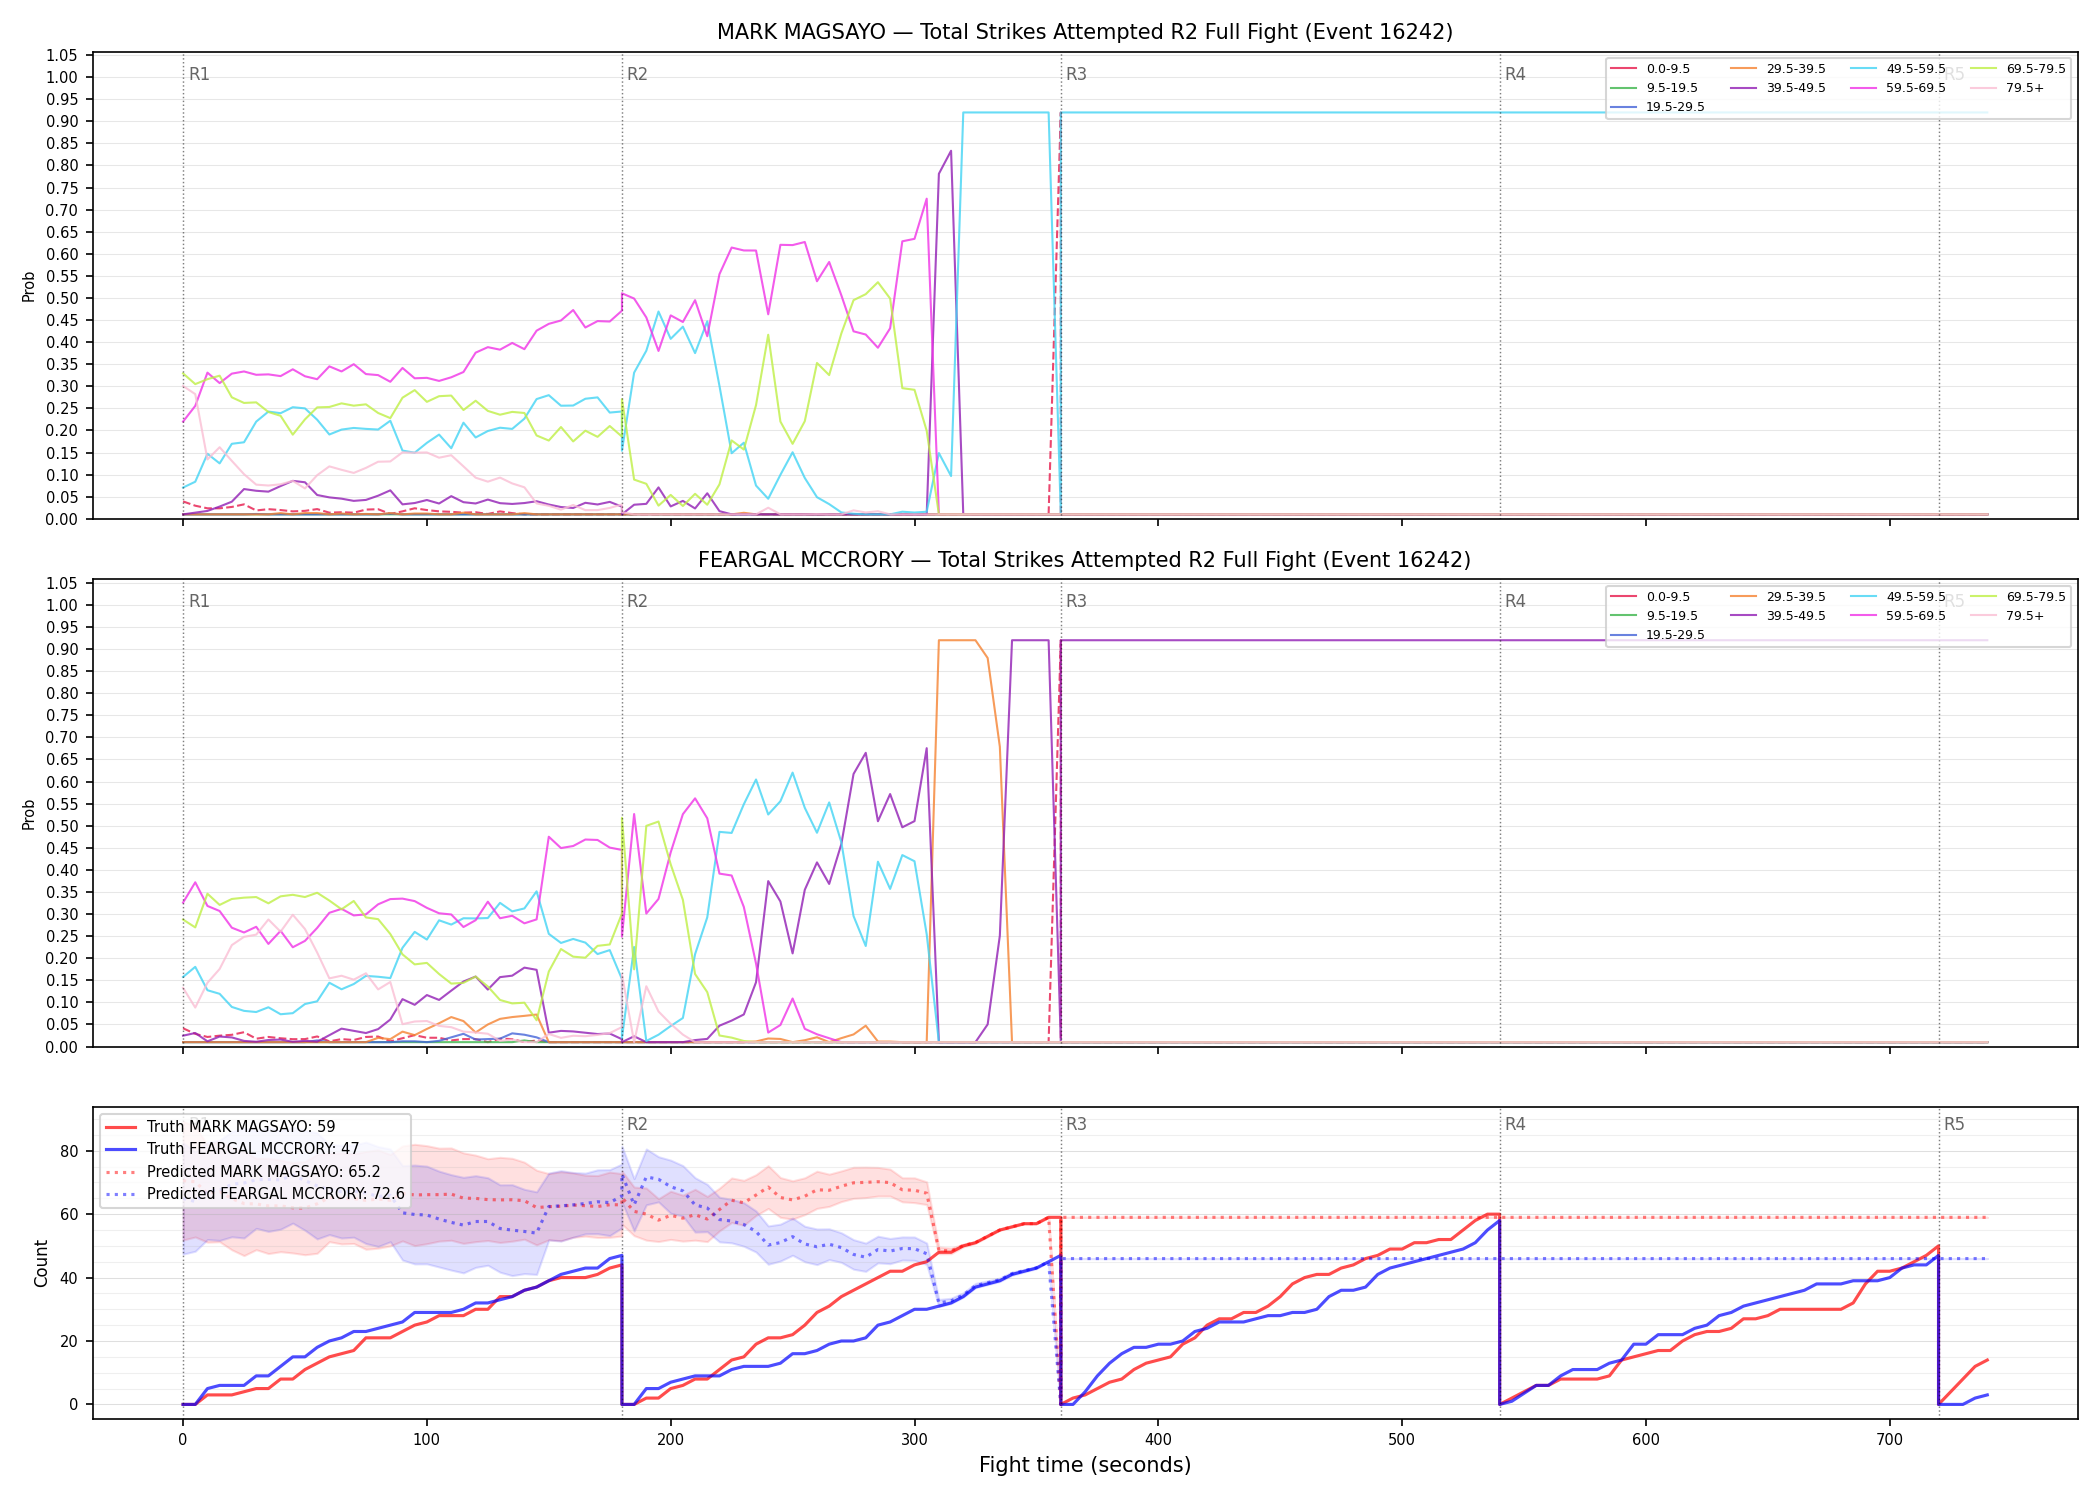The image size is (2100, 1500).
Task: Click the 300 tick label on the time axis
Action: [x=914, y=1440]
